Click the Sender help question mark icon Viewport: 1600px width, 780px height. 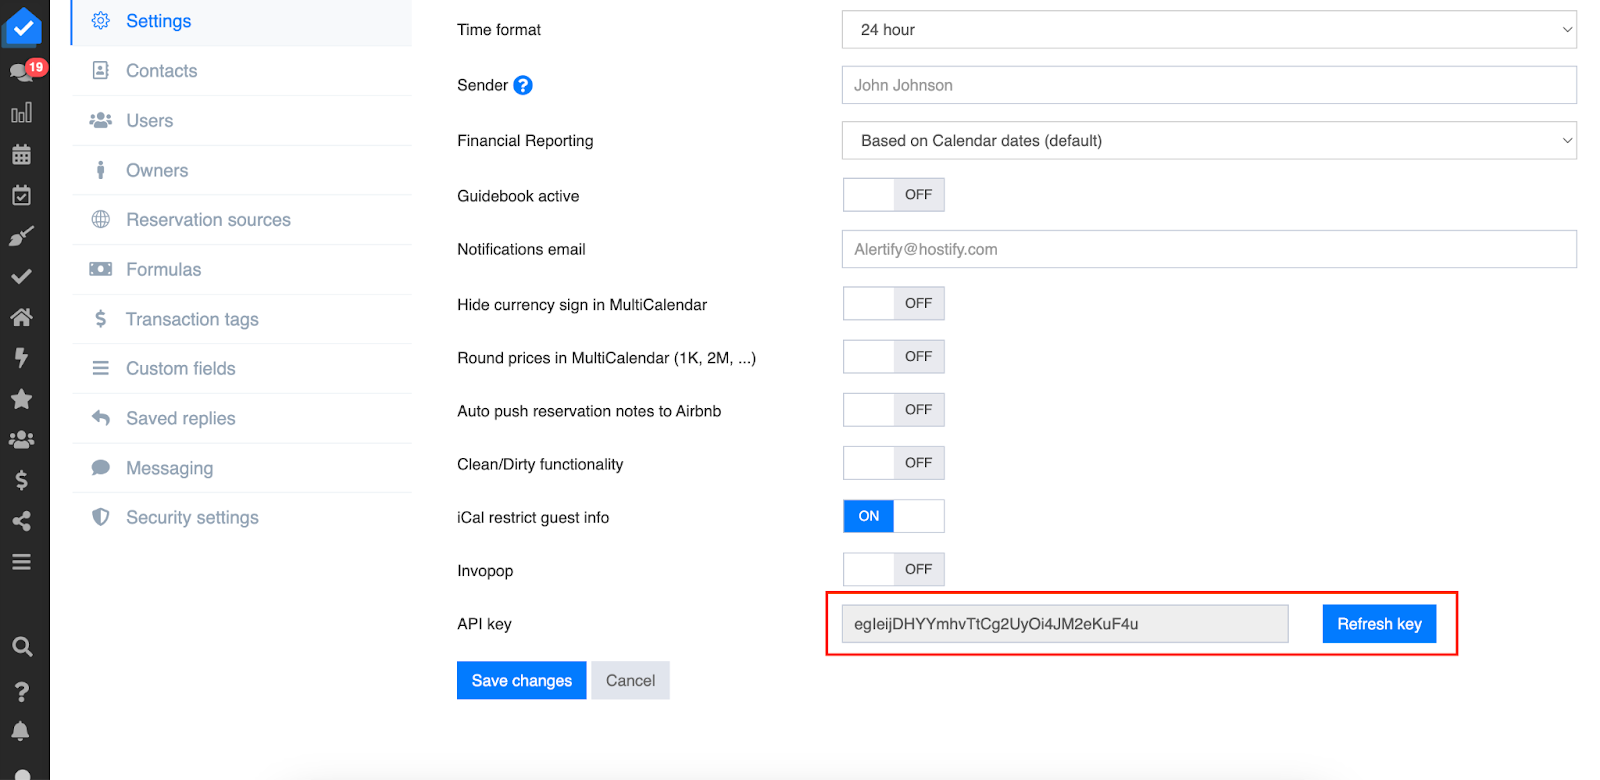[523, 86]
